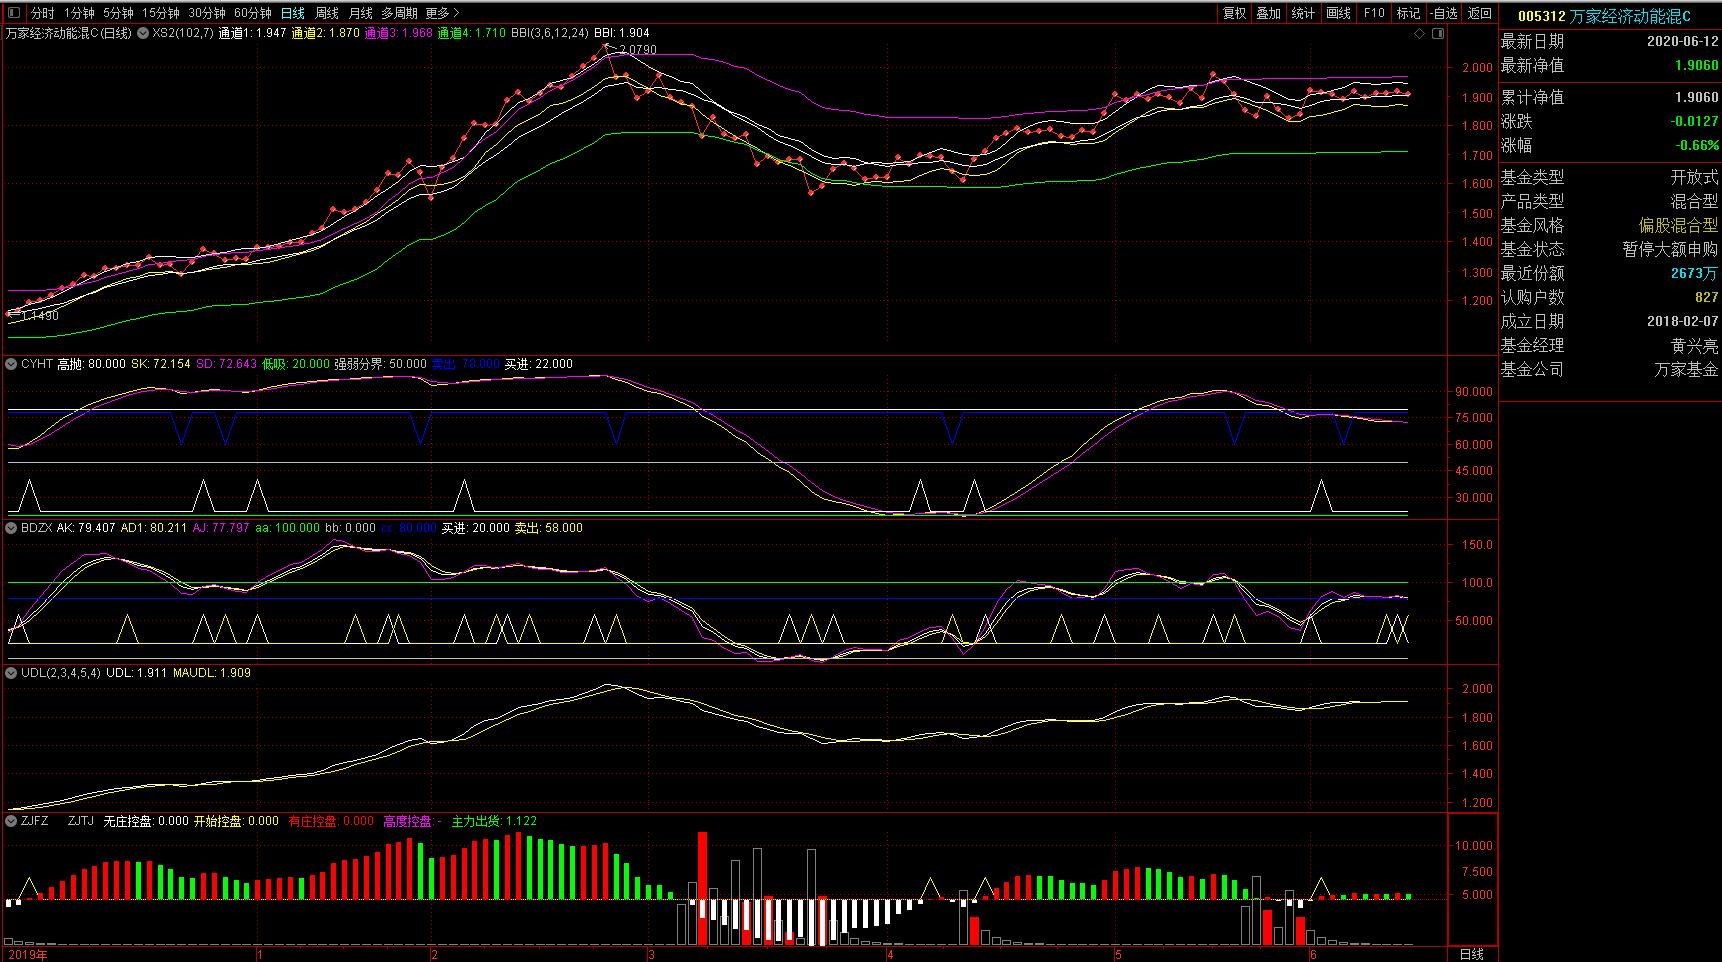Click the ZJFZ indicator name
Viewport: 1722px width, 962px height.
point(35,821)
